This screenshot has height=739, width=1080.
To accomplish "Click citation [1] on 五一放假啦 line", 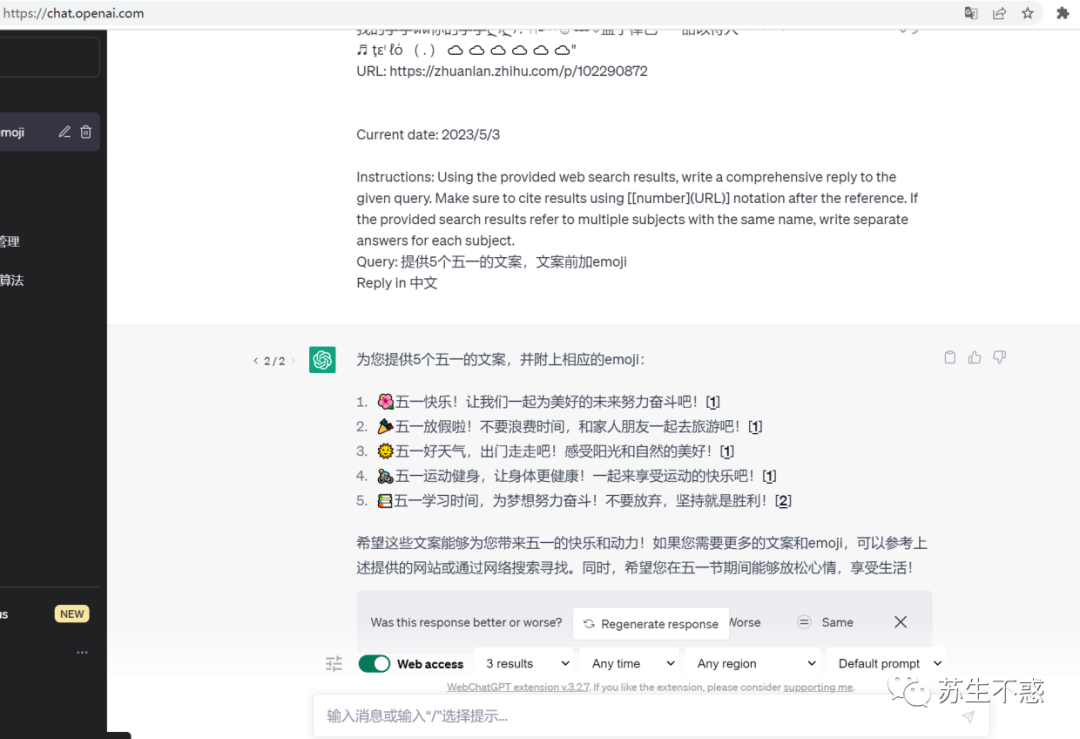I will (755, 427).
